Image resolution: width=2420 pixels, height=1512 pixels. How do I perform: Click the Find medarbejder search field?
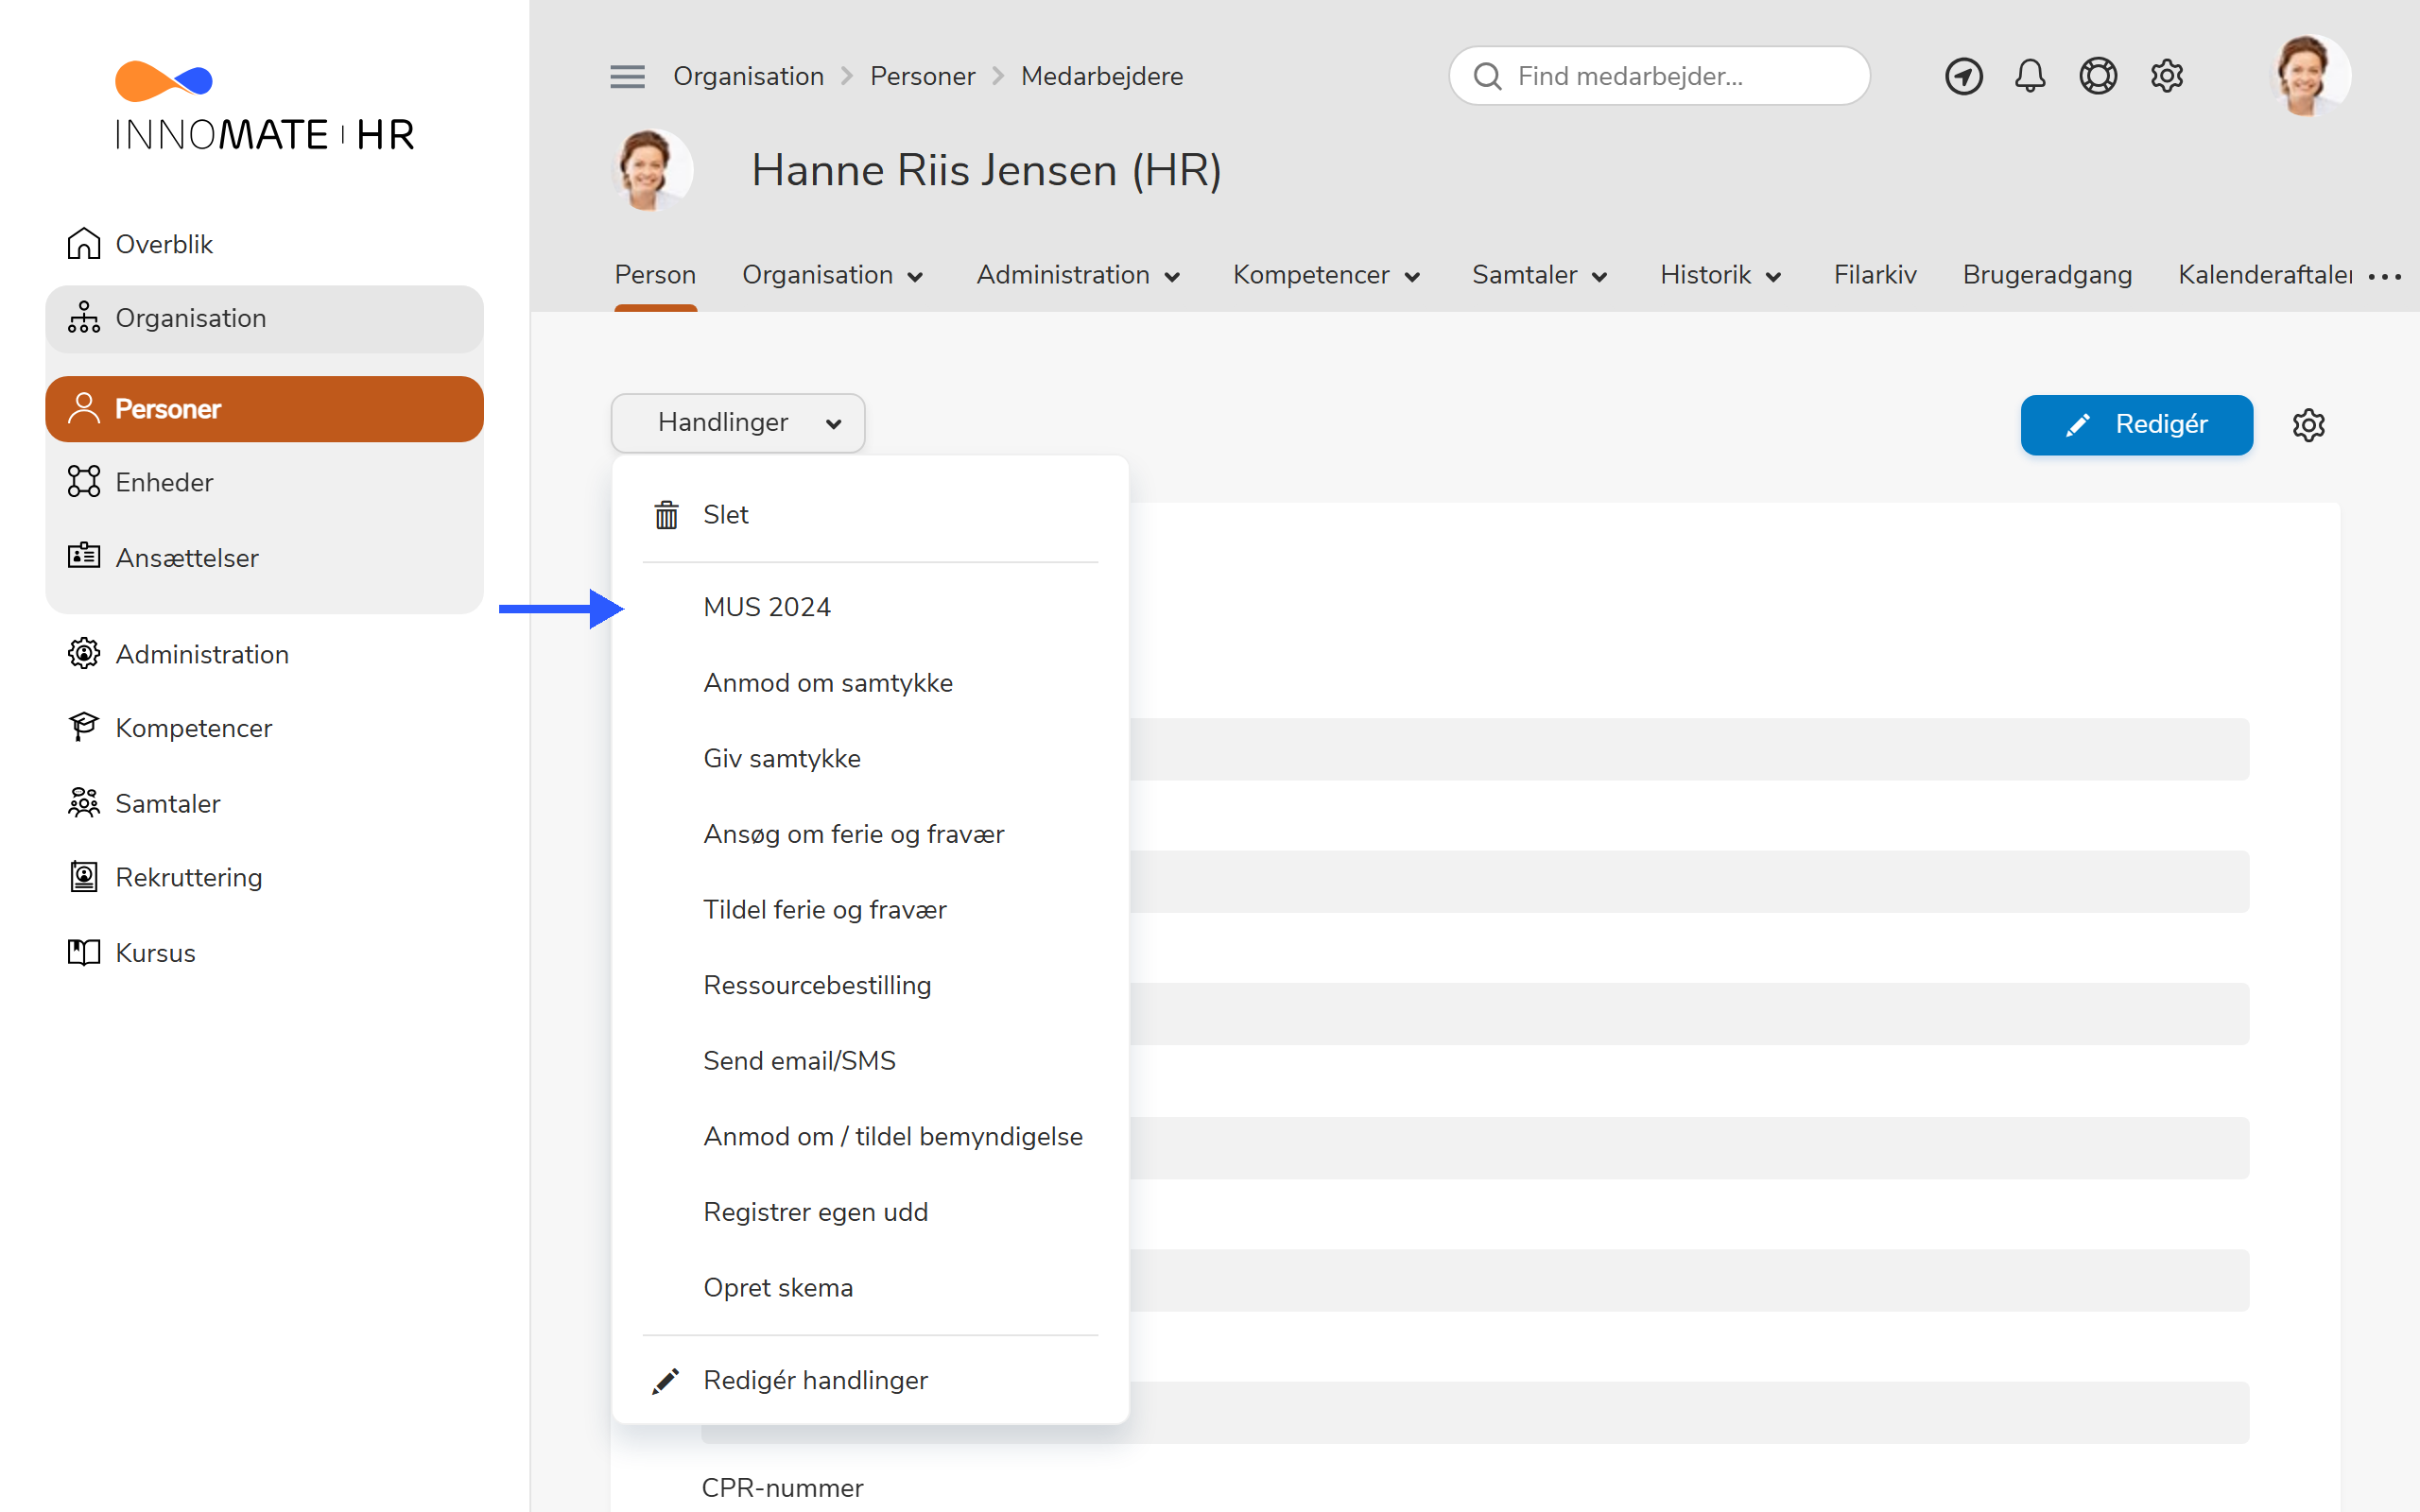(1660, 76)
